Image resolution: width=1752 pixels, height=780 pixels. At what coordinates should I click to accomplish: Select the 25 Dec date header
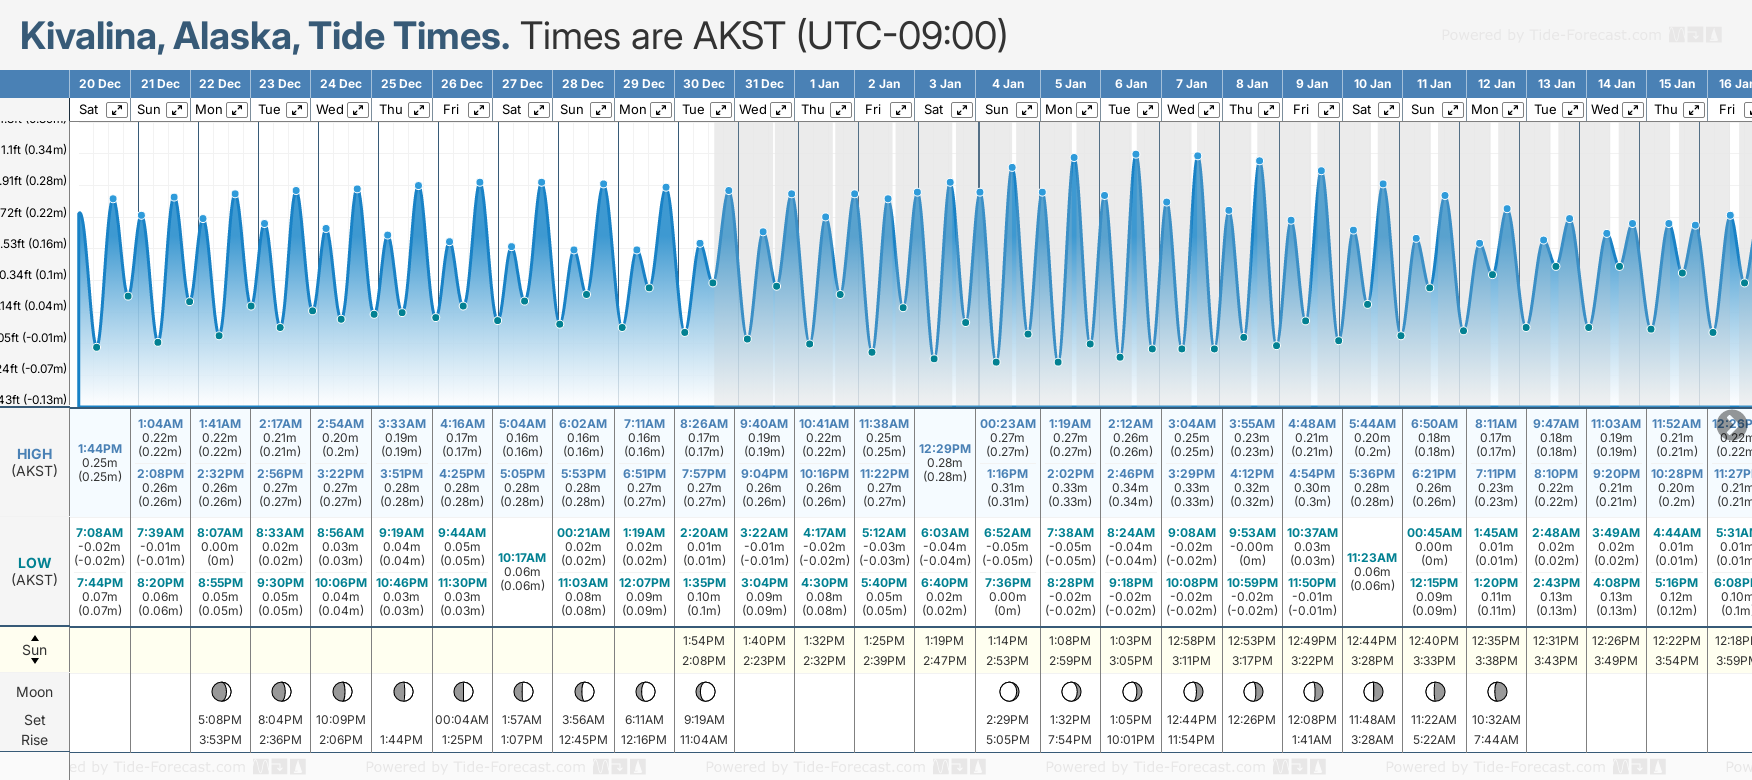tap(401, 84)
